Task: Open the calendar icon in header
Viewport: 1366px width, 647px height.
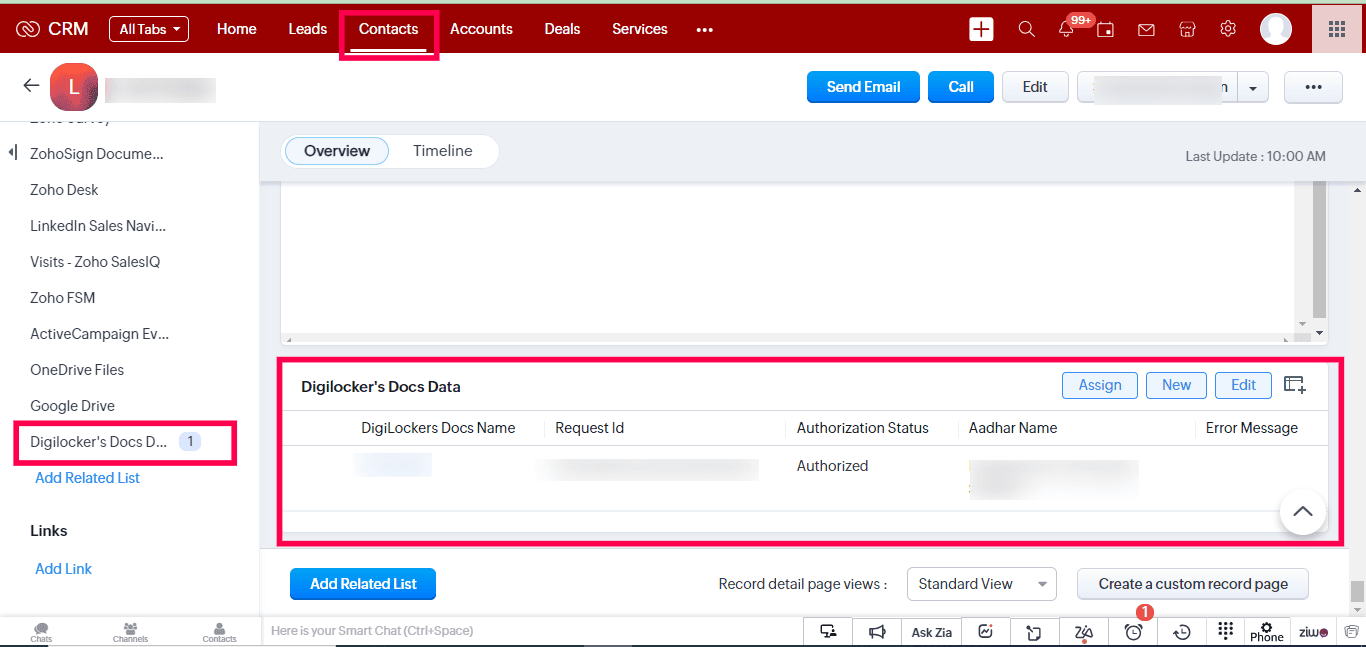Action: coord(1106,29)
